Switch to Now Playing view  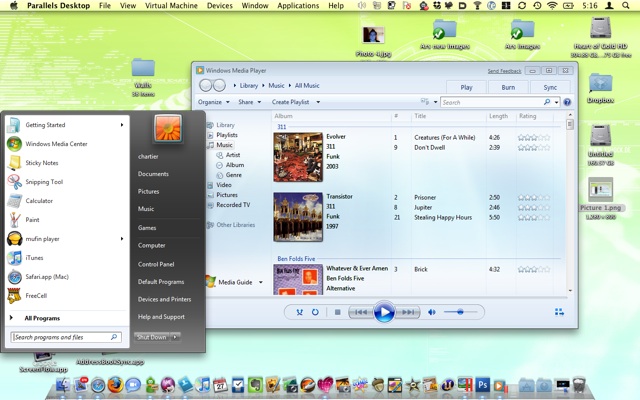[x=559, y=312]
